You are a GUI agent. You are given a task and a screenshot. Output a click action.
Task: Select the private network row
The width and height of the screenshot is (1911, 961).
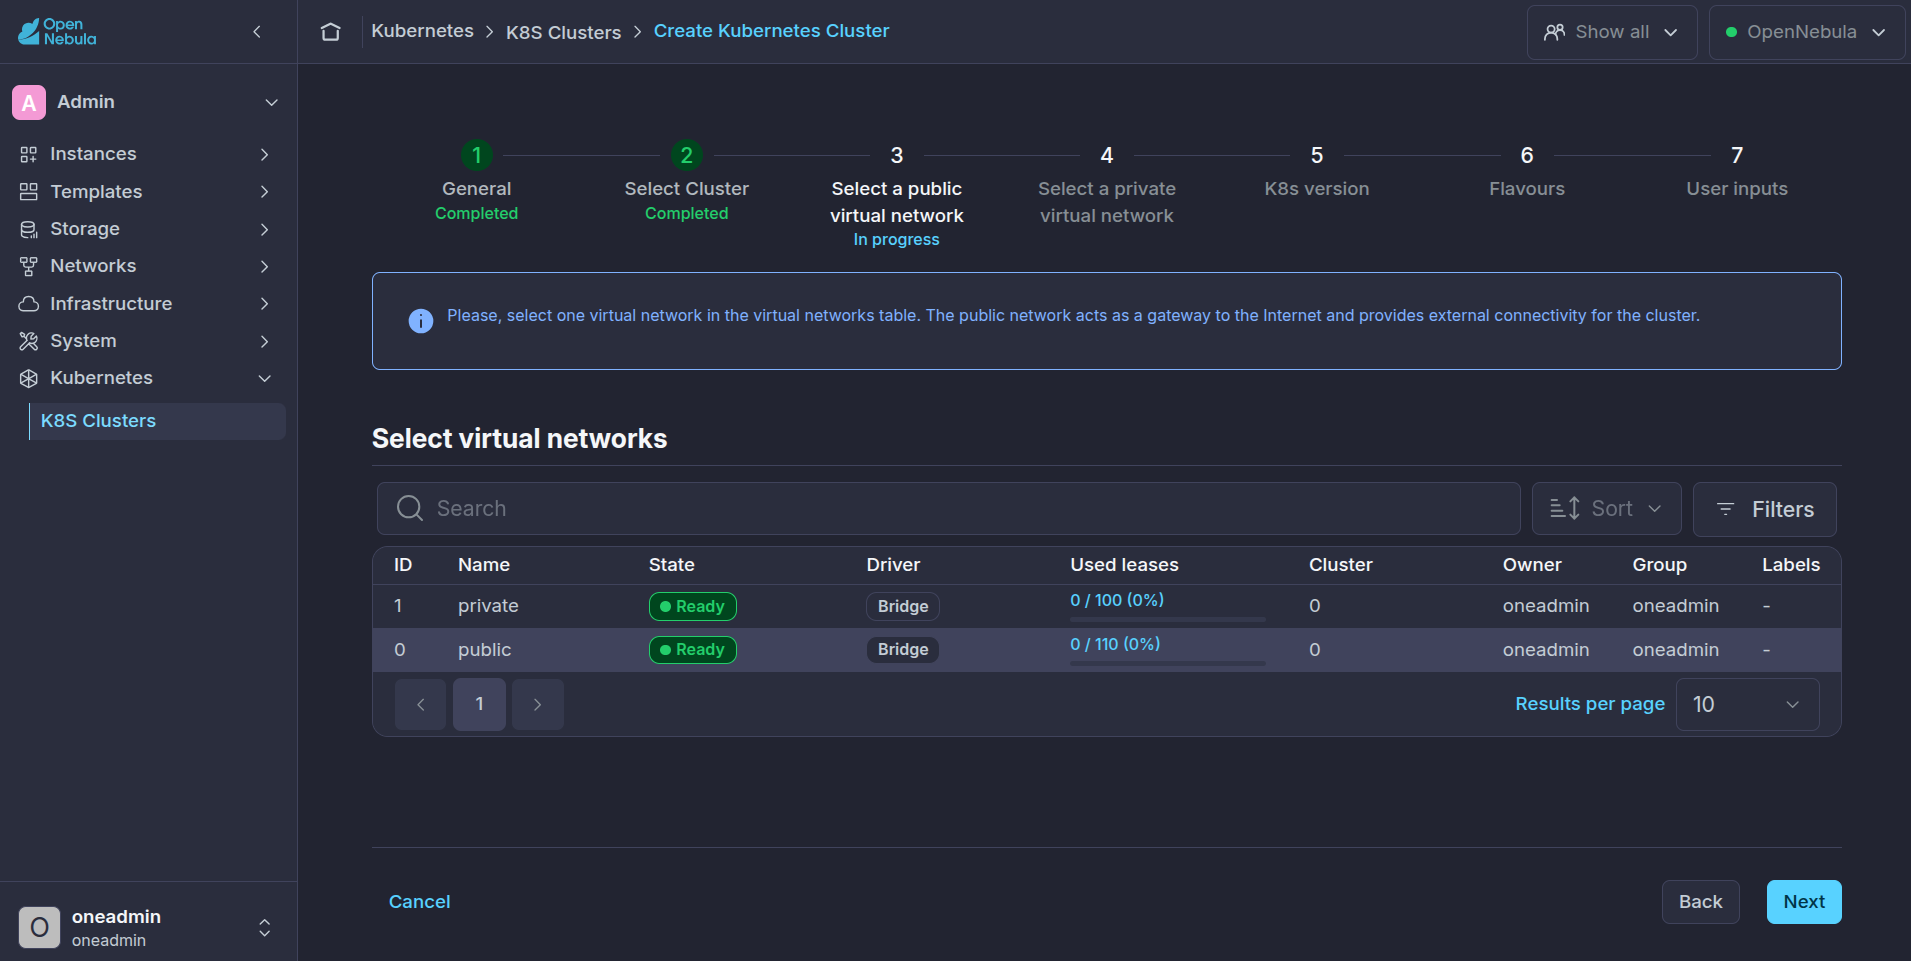pos(1106,606)
